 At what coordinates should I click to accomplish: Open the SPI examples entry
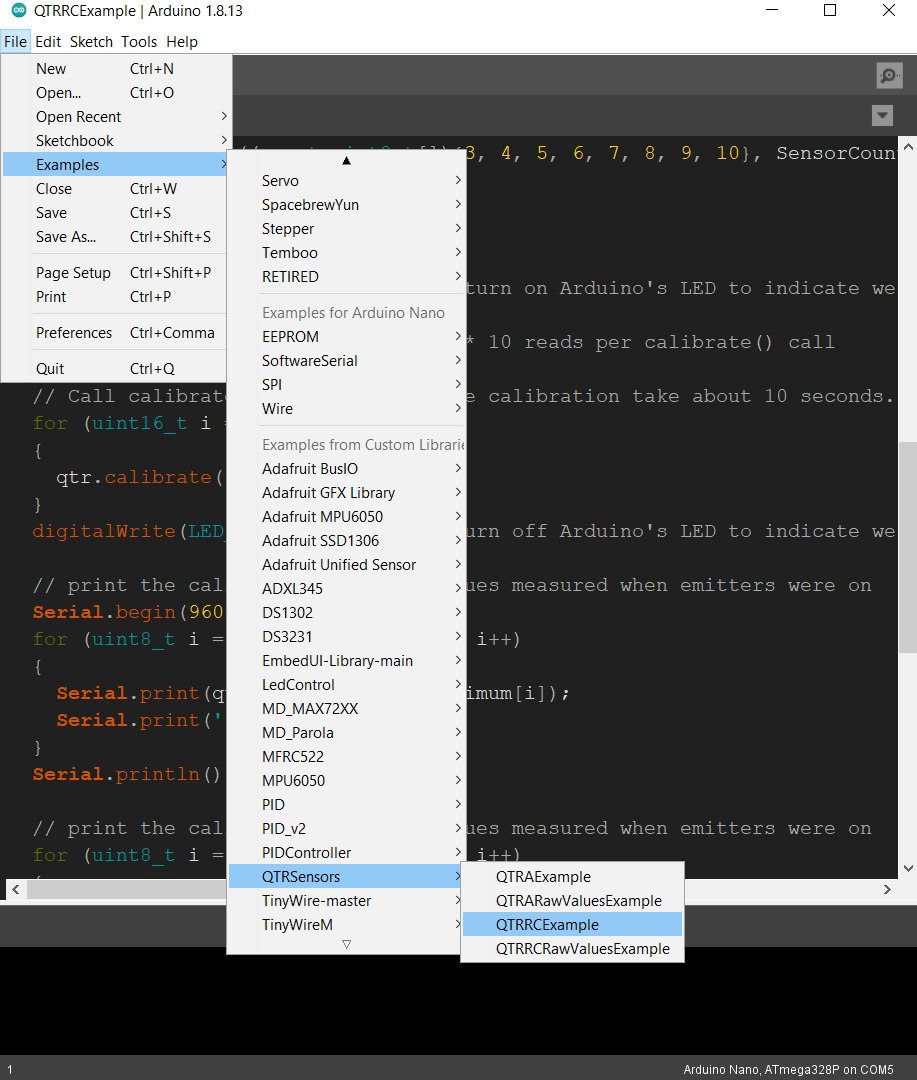(347, 385)
